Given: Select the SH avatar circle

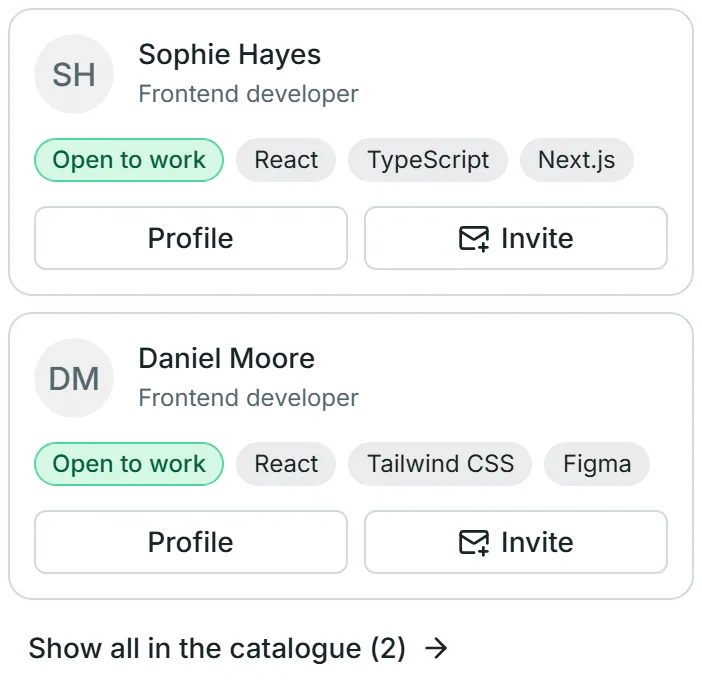Looking at the screenshot, I should click(x=74, y=74).
